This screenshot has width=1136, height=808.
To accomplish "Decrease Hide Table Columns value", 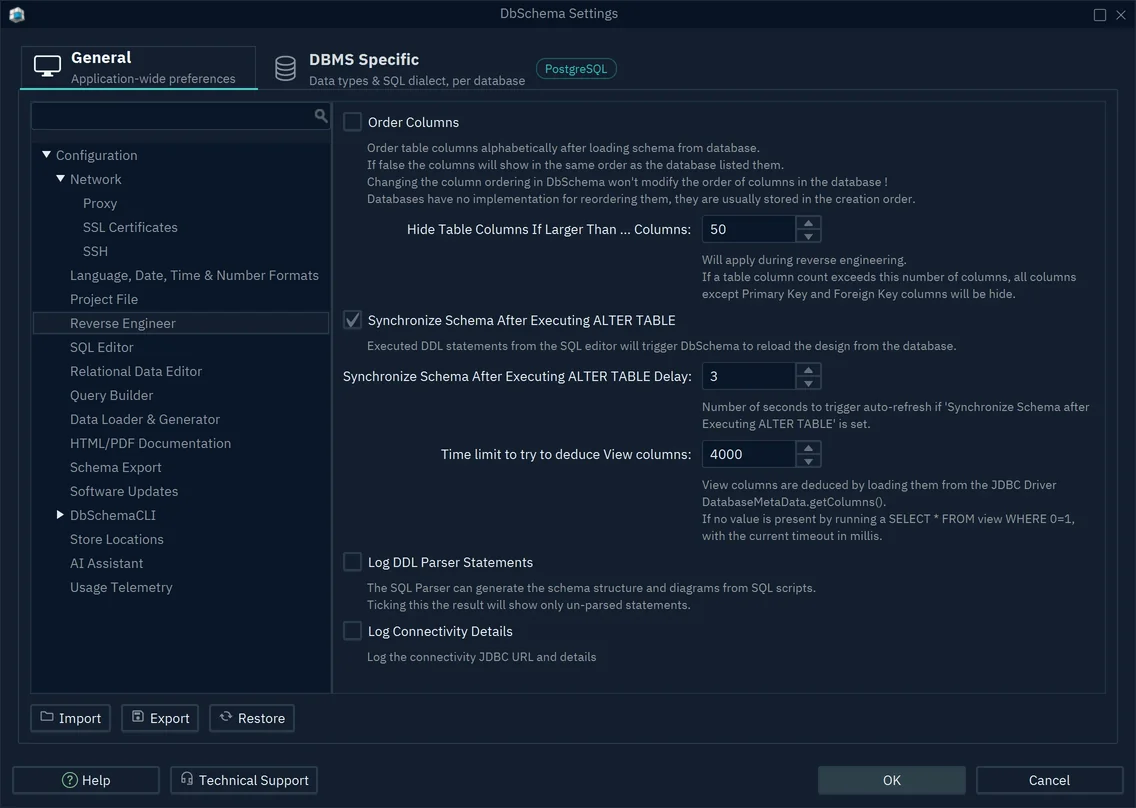I will coord(808,236).
